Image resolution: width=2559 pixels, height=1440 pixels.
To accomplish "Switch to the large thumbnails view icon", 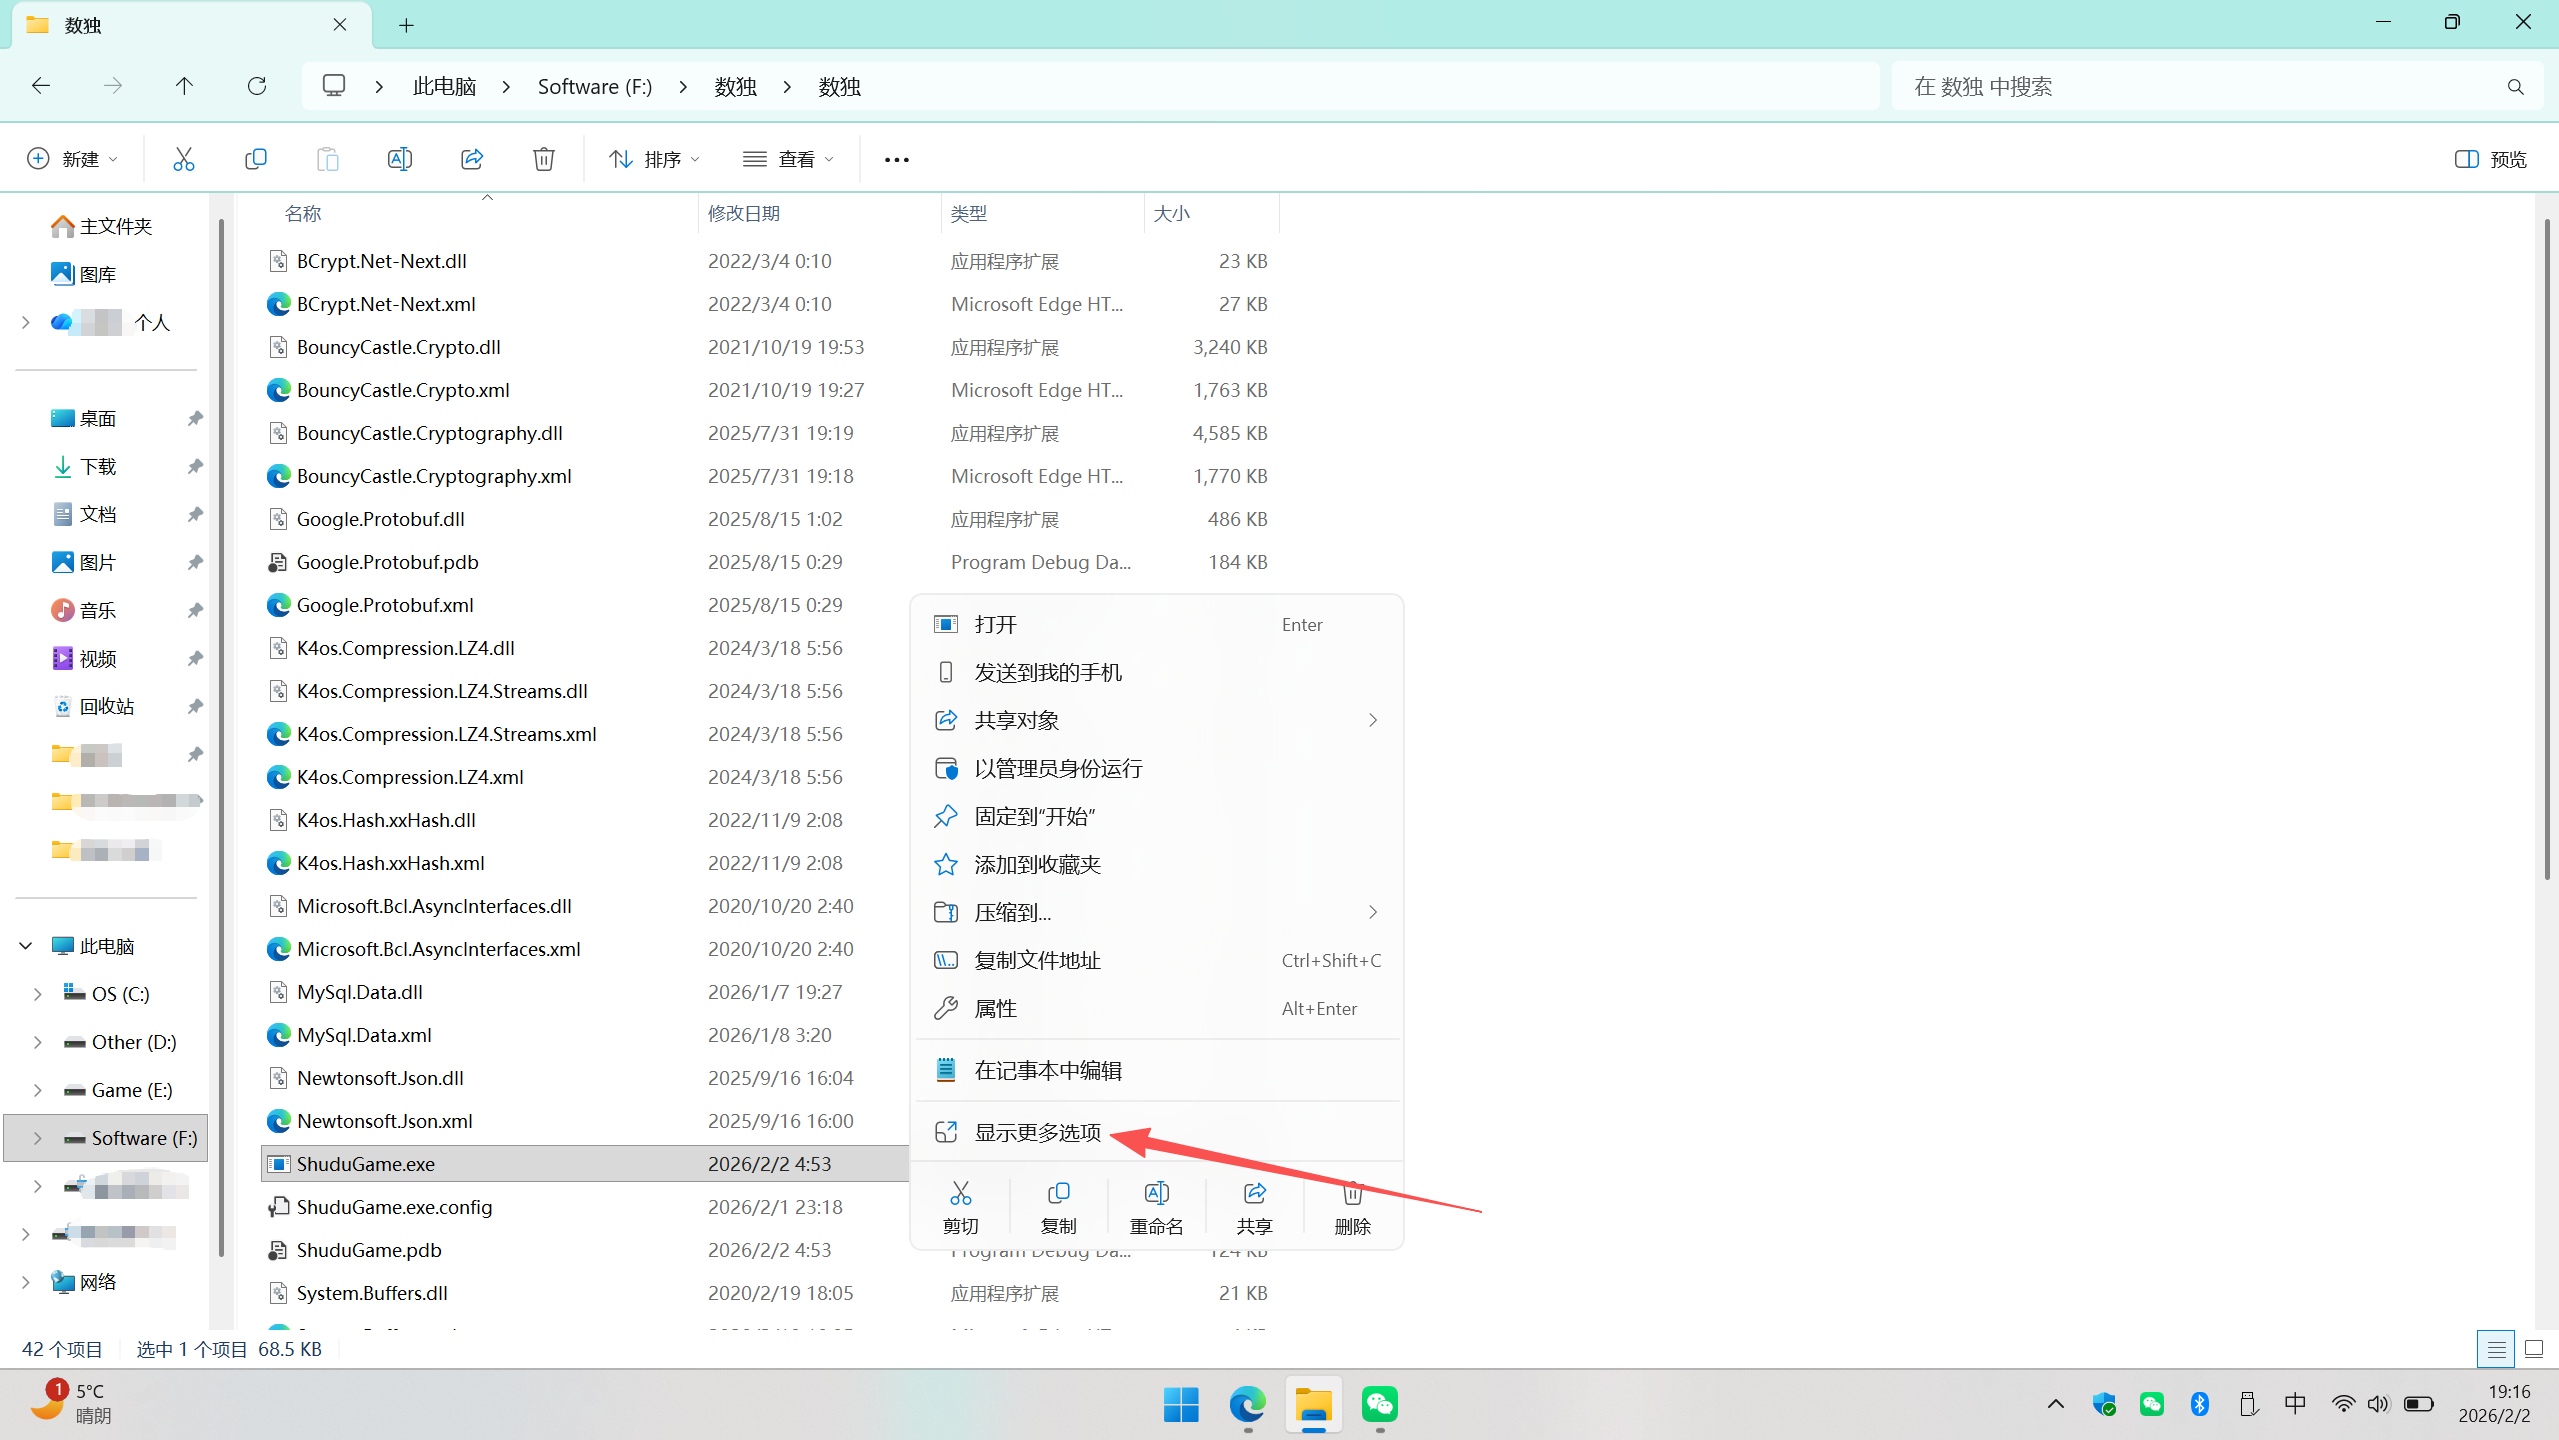I will point(2533,1349).
